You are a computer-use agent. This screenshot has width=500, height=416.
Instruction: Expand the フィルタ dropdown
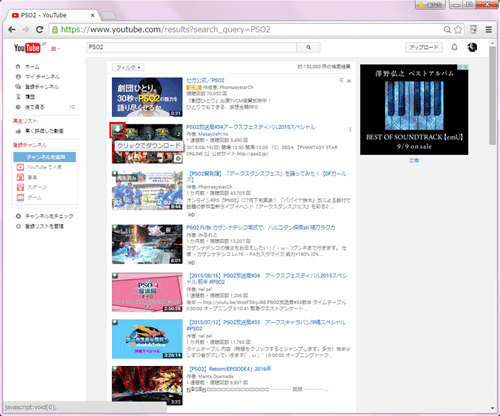point(128,67)
